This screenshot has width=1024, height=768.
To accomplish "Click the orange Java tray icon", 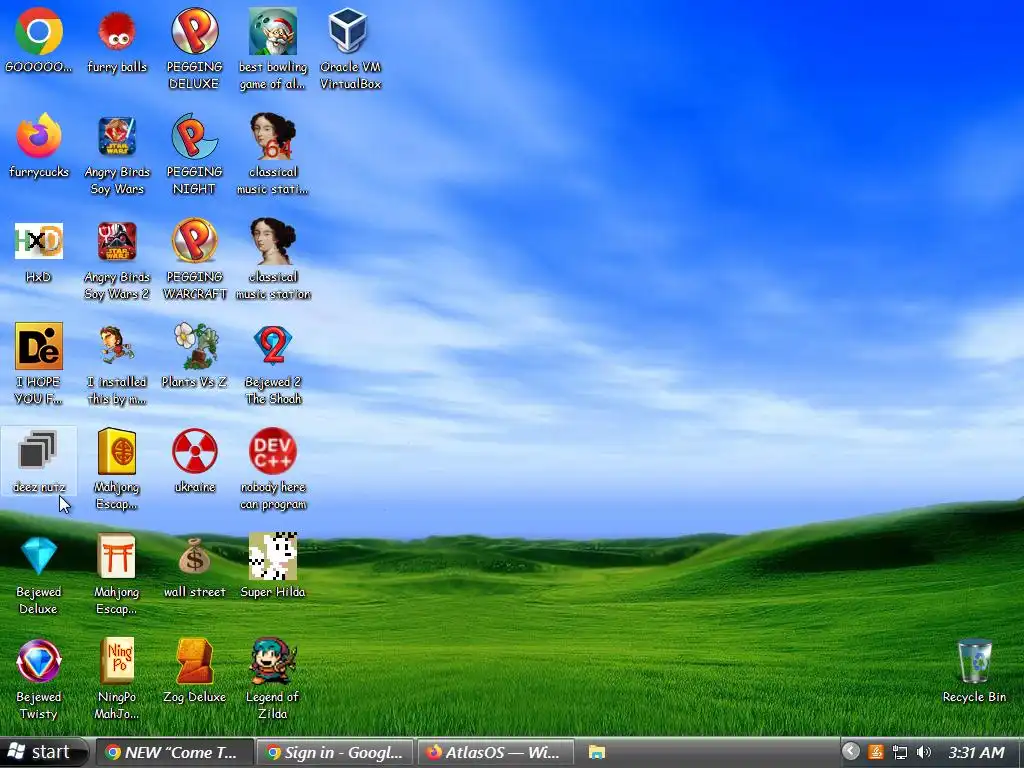I will (x=875, y=753).
